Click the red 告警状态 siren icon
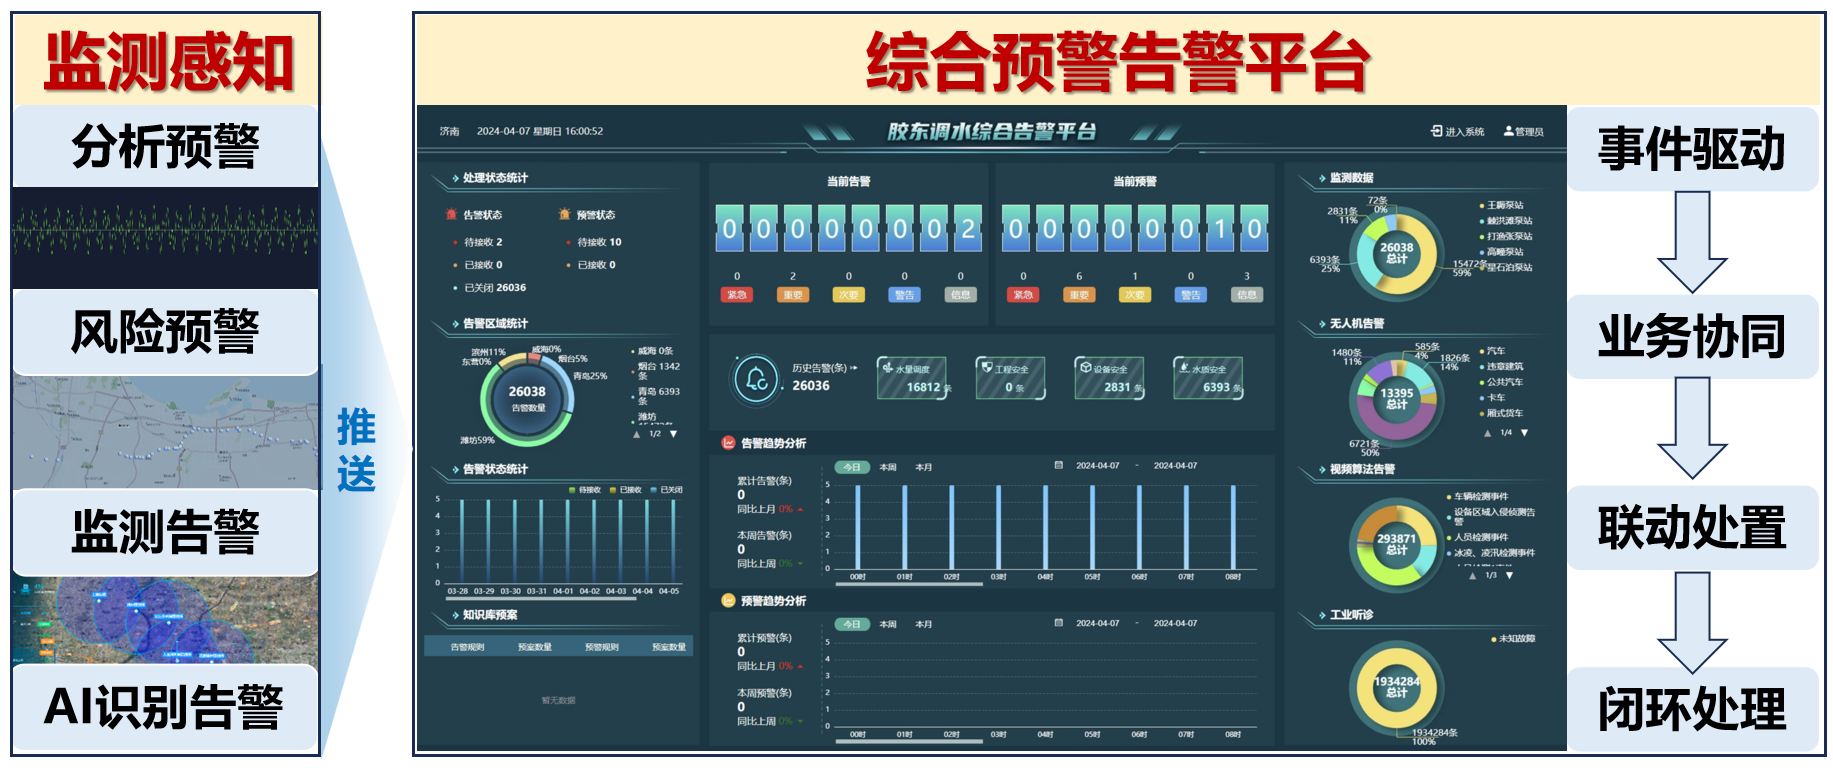This screenshot has width=1833, height=768. click(x=451, y=215)
